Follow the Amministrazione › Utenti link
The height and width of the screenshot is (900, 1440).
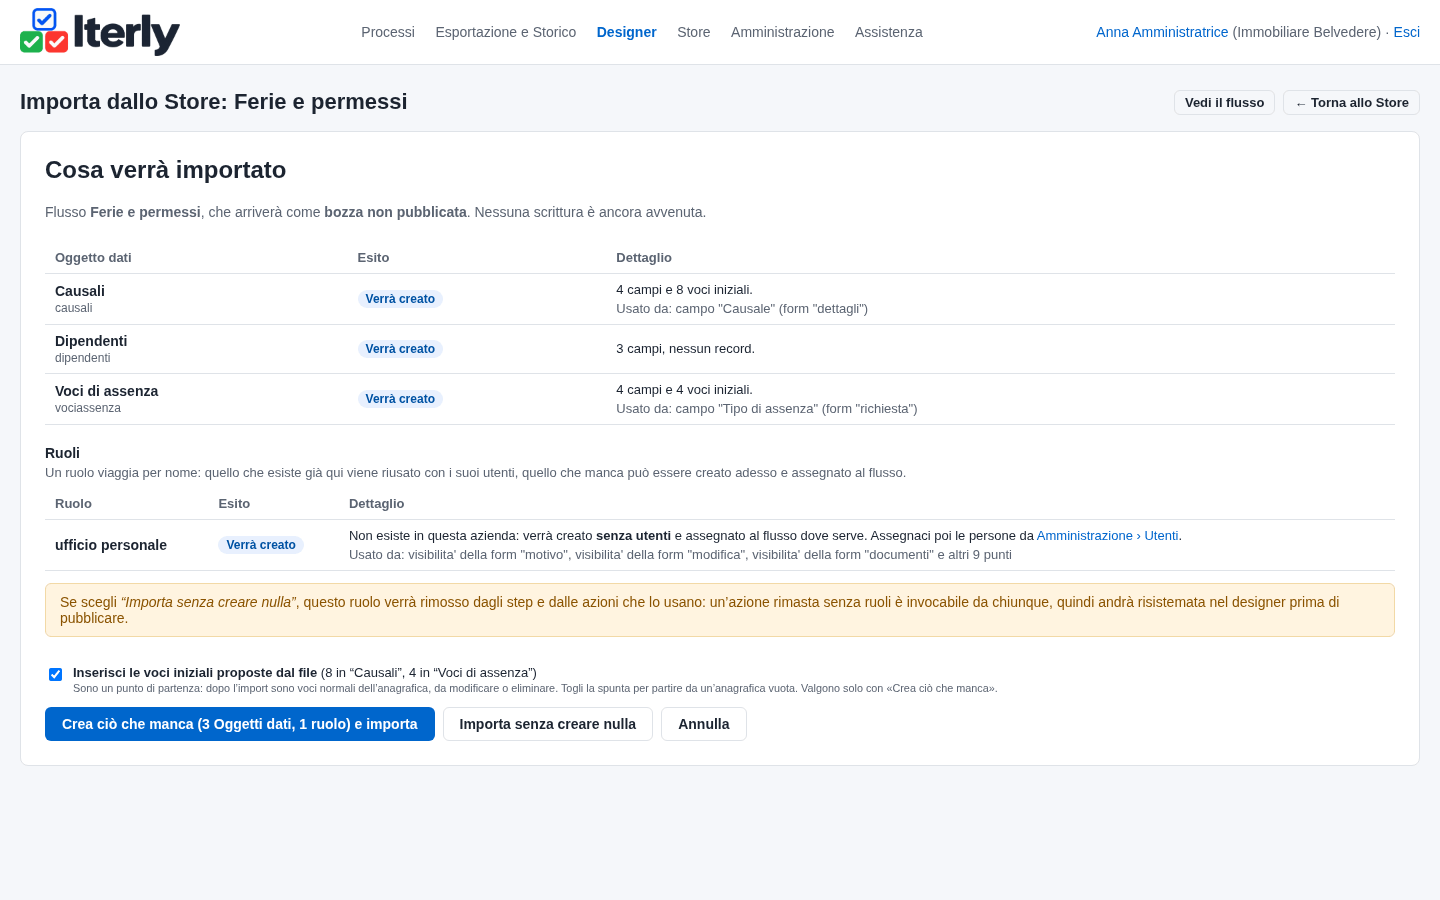coord(1107,536)
